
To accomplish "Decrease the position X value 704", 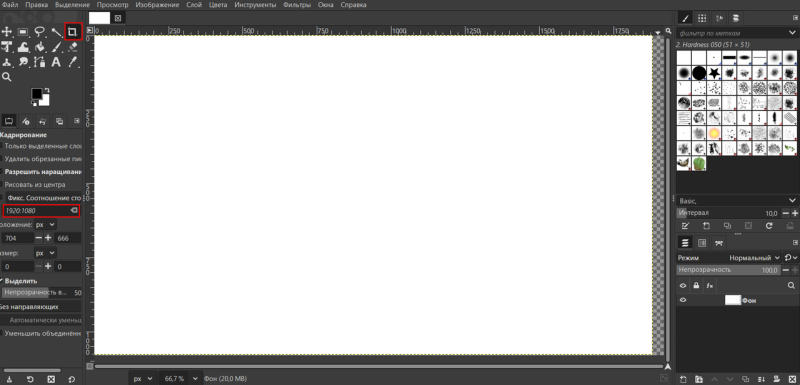I will point(39,238).
